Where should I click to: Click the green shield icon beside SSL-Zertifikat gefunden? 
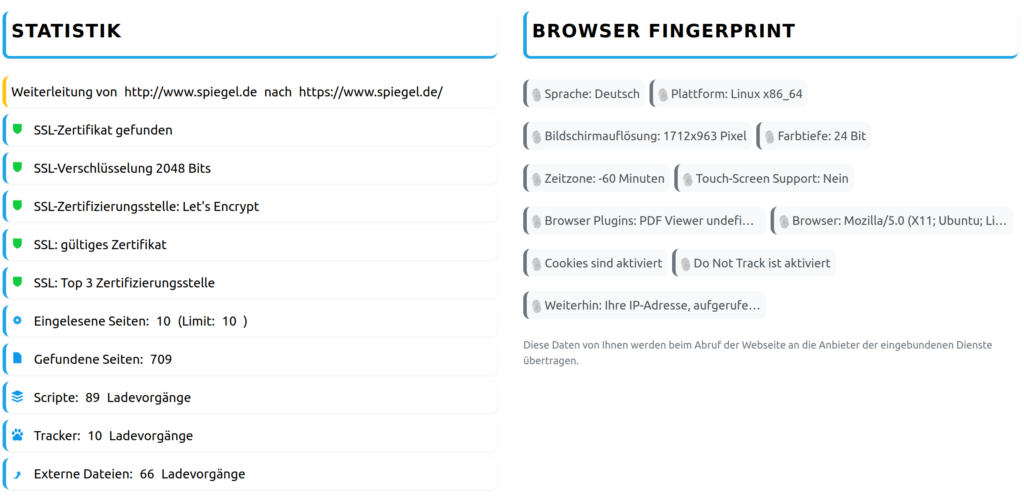[17, 130]
